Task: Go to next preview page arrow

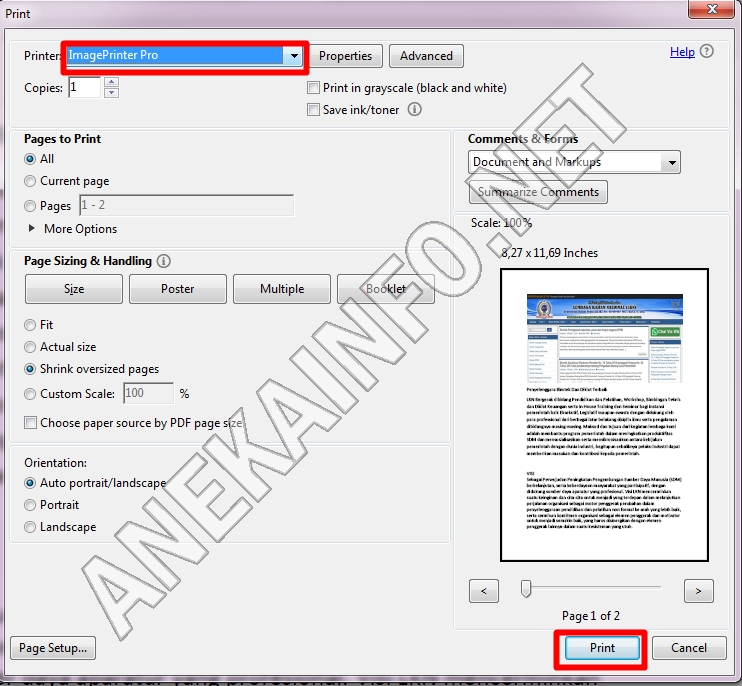Action: 698,591
